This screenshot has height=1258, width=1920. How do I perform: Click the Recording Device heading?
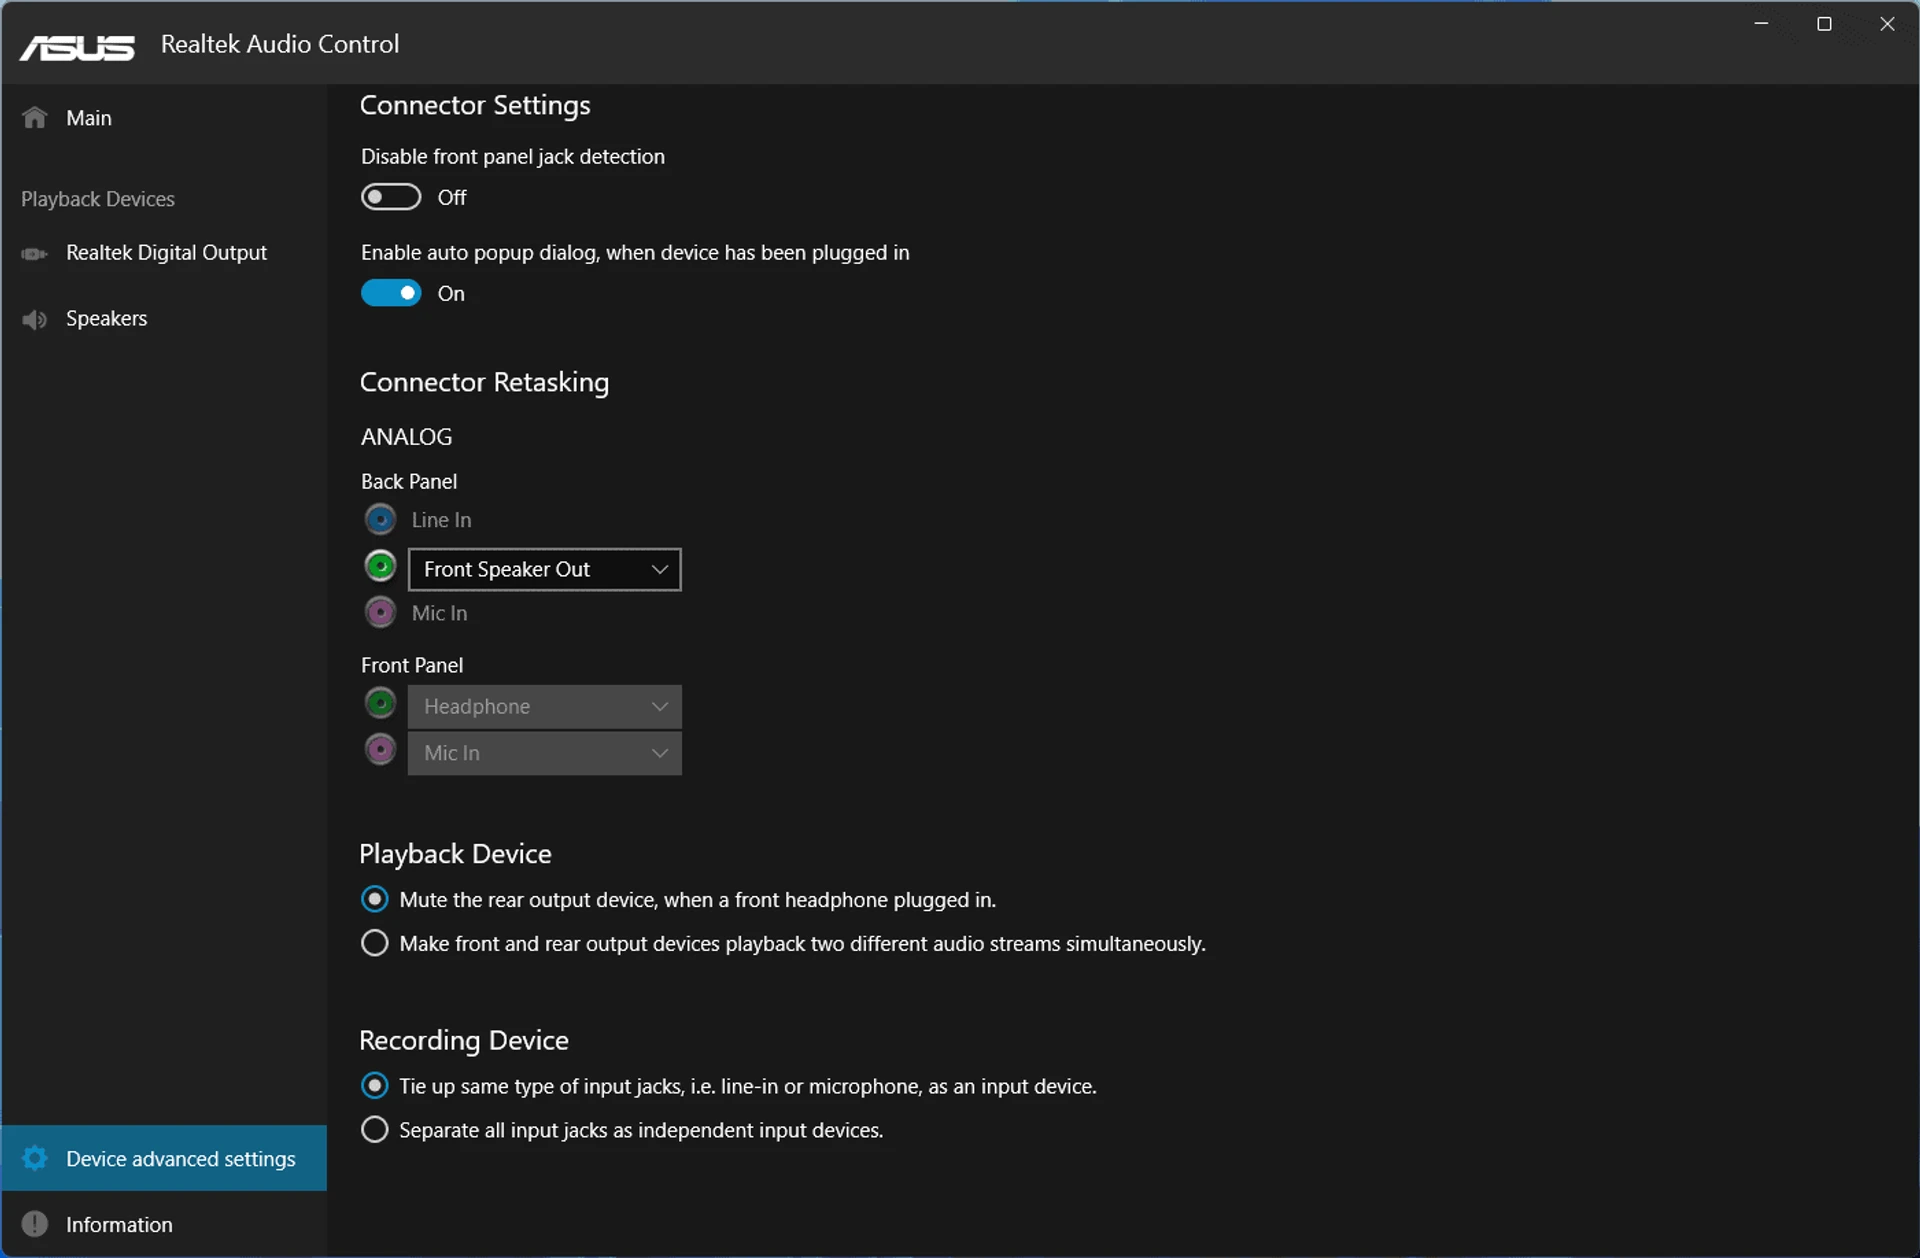tap(464, 1041)
